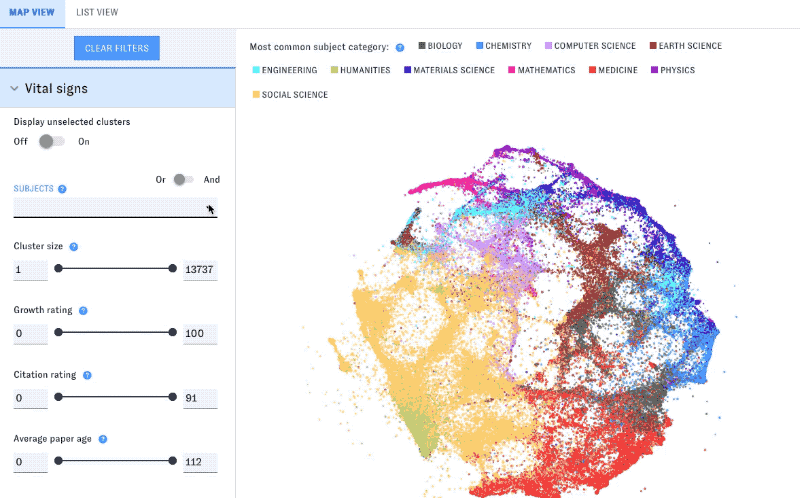Open the Subjects dropdown field
800x498 pixels.
[x=115, y=208]
